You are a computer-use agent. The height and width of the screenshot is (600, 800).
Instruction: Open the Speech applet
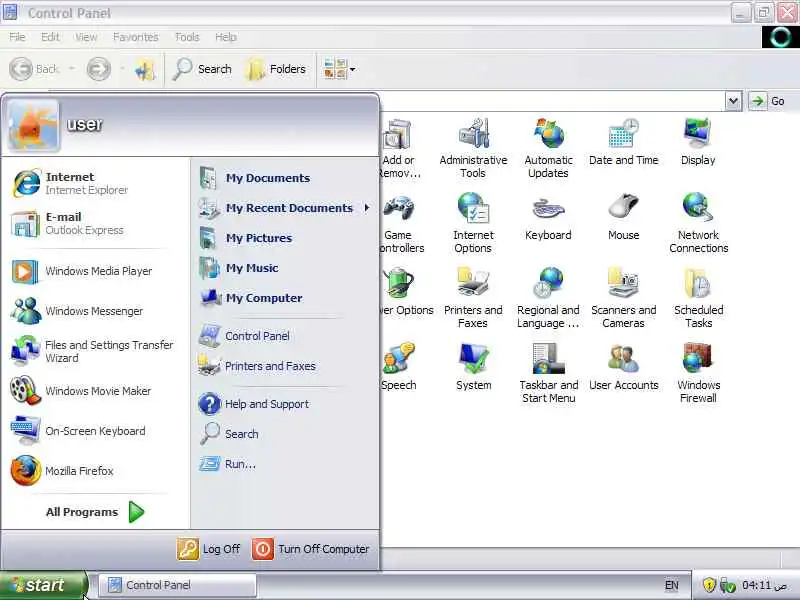[x=399, y=367]
